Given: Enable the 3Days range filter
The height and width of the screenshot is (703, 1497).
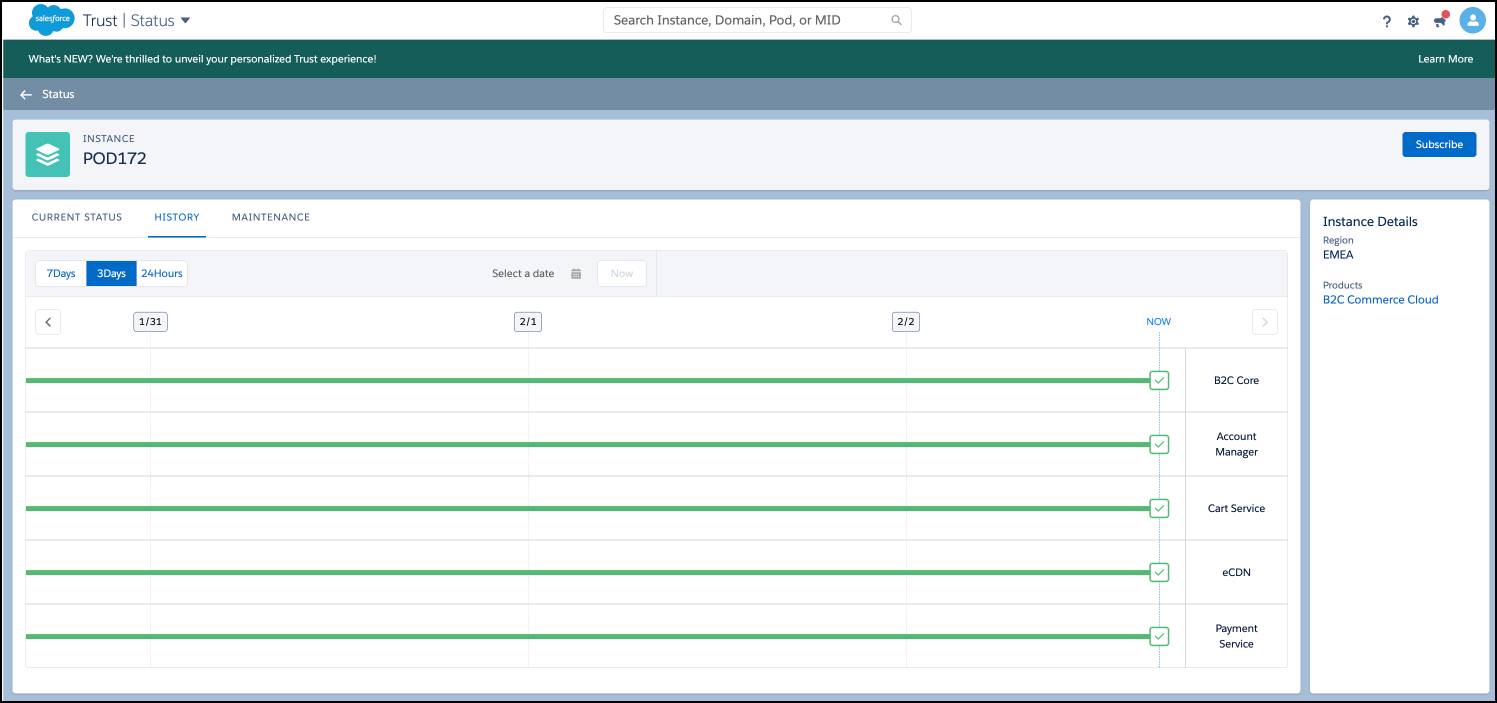Looking at the screenshot, I should pos(111,272).
